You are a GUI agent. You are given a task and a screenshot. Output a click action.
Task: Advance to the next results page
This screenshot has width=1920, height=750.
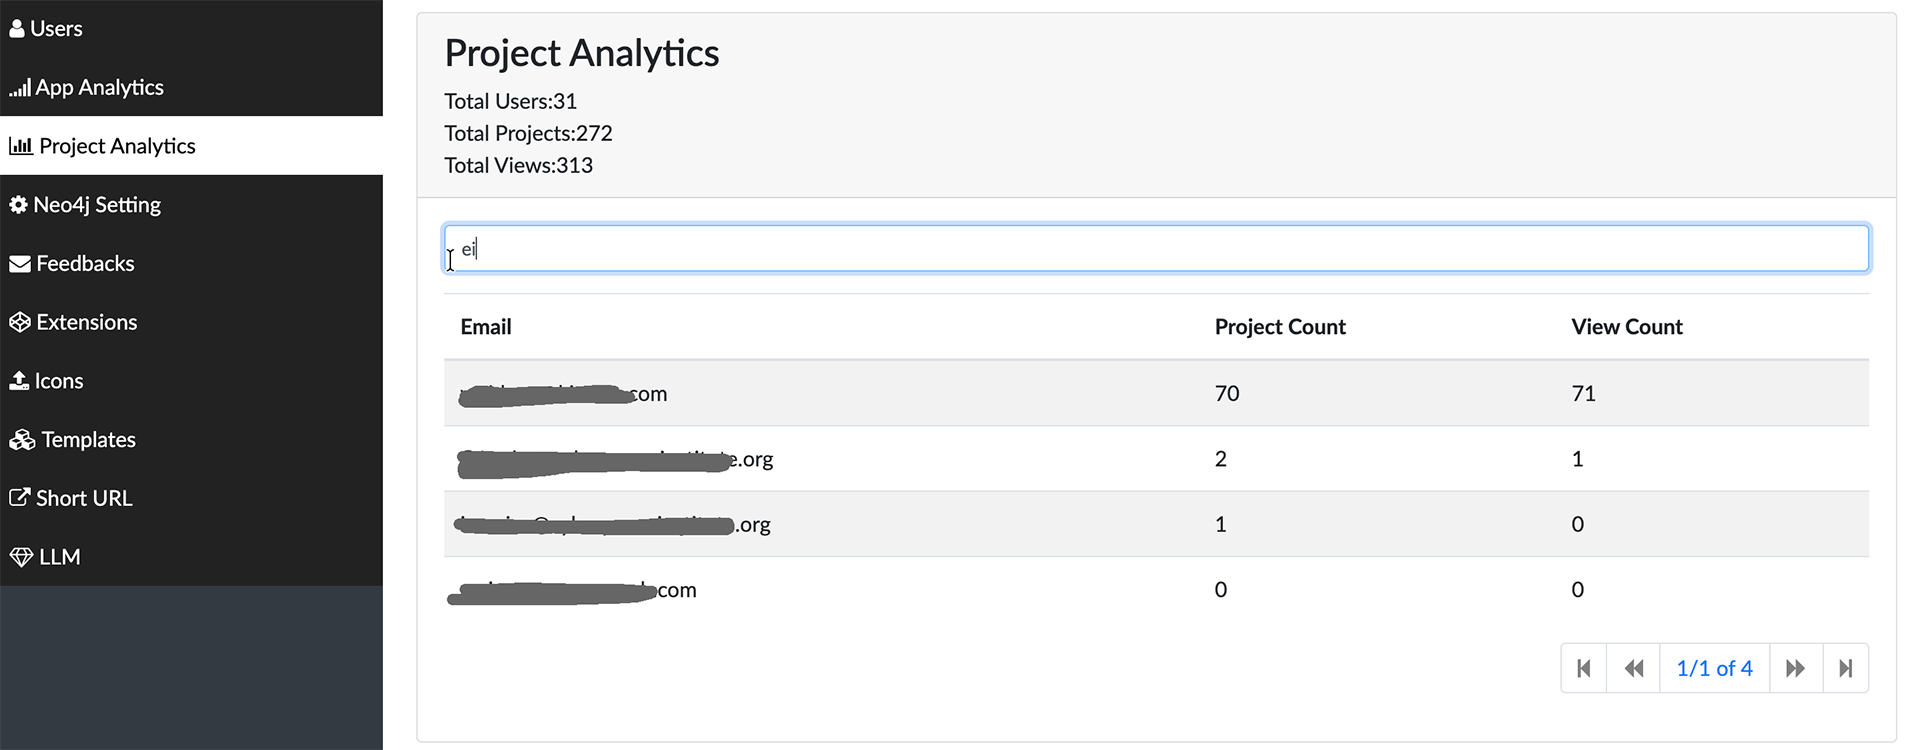[1796, 667]
